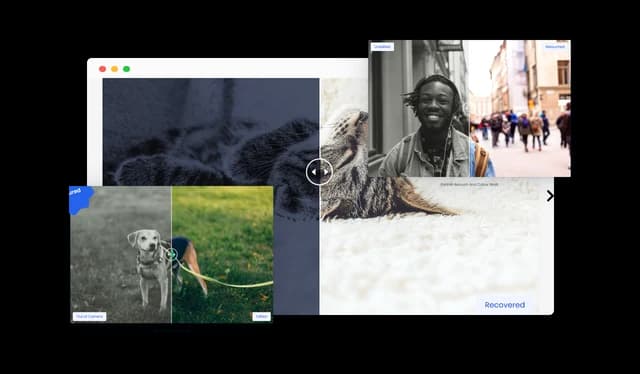The height and width of the screenshot is (374, 640).
Task: Click the blue badge on the dog photo corner
Action: click(x=80, y=199)
